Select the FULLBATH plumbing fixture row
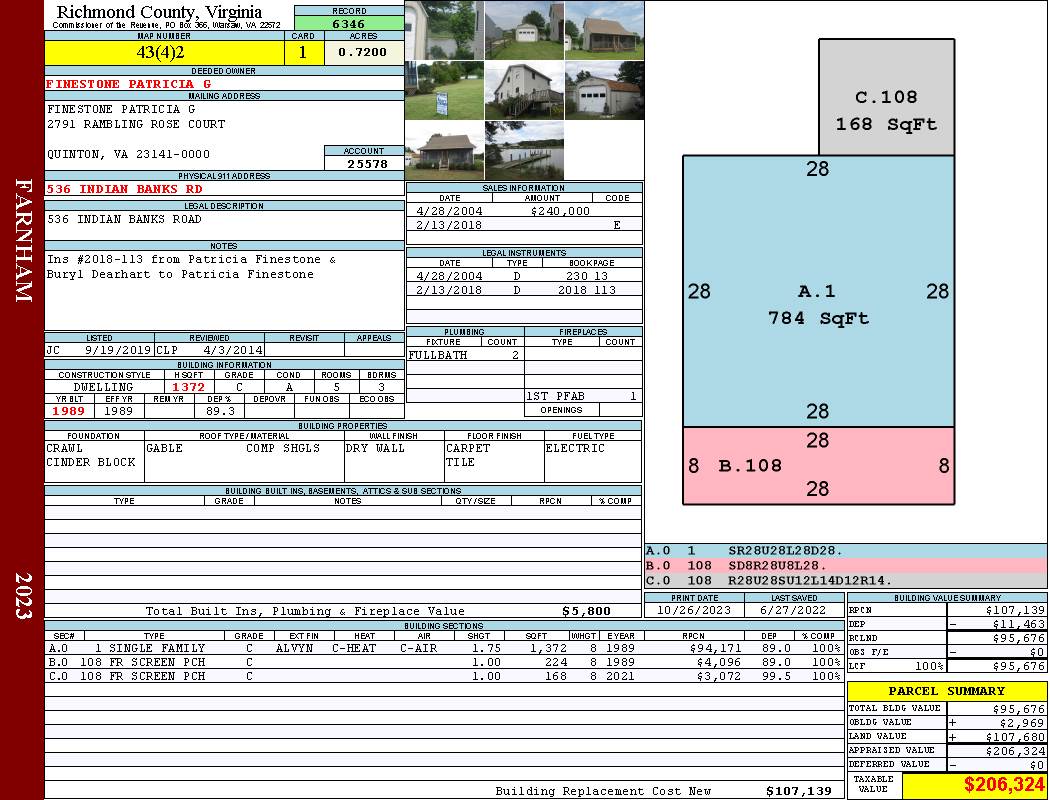The height and width of the screenshot is (800, 1050). tap(465, 355)
